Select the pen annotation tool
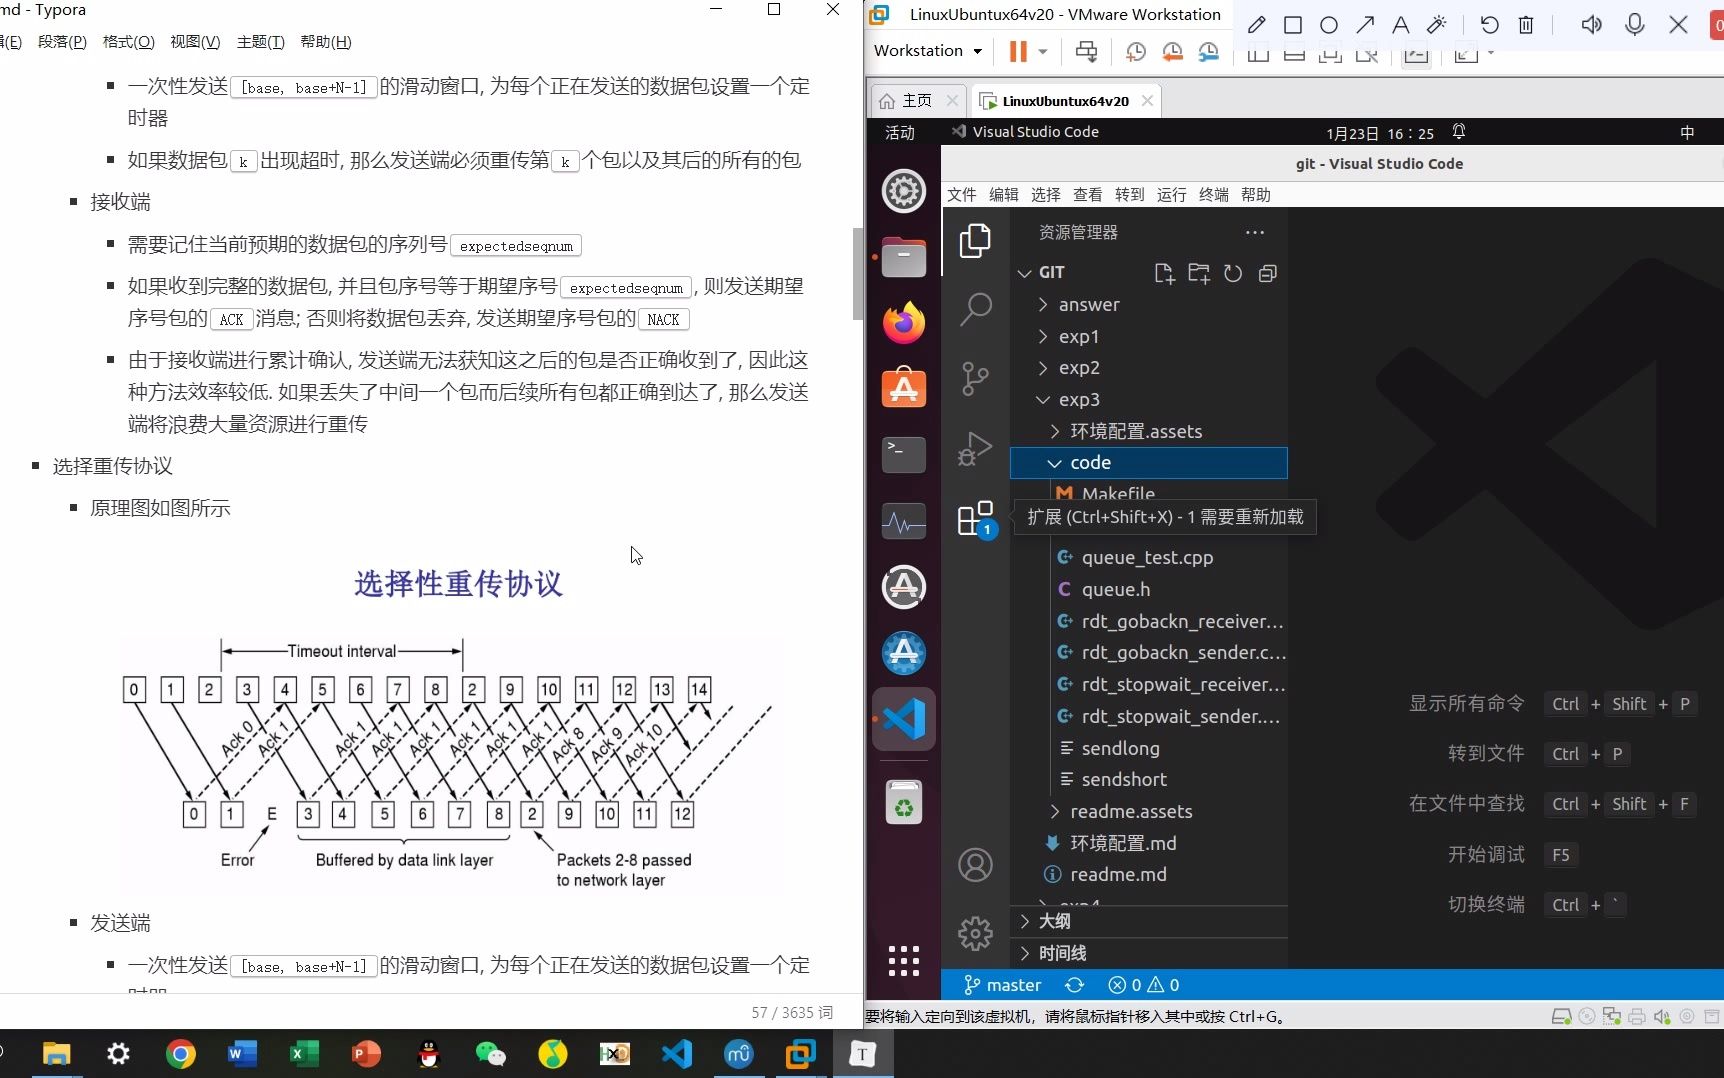The image size is (1724, 1078). pyautogui.click(x=1257, y=25)
